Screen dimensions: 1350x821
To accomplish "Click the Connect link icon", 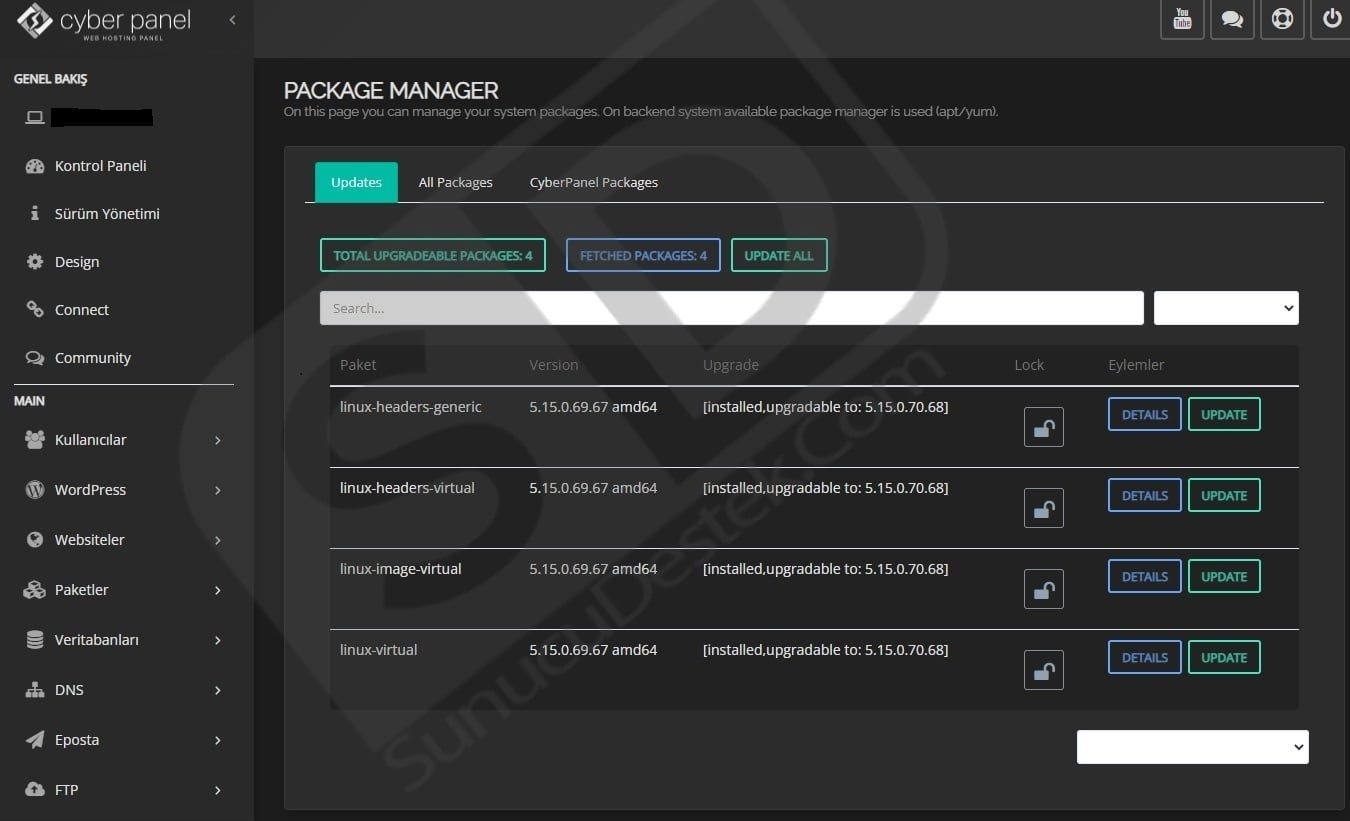I will [35, 310].
